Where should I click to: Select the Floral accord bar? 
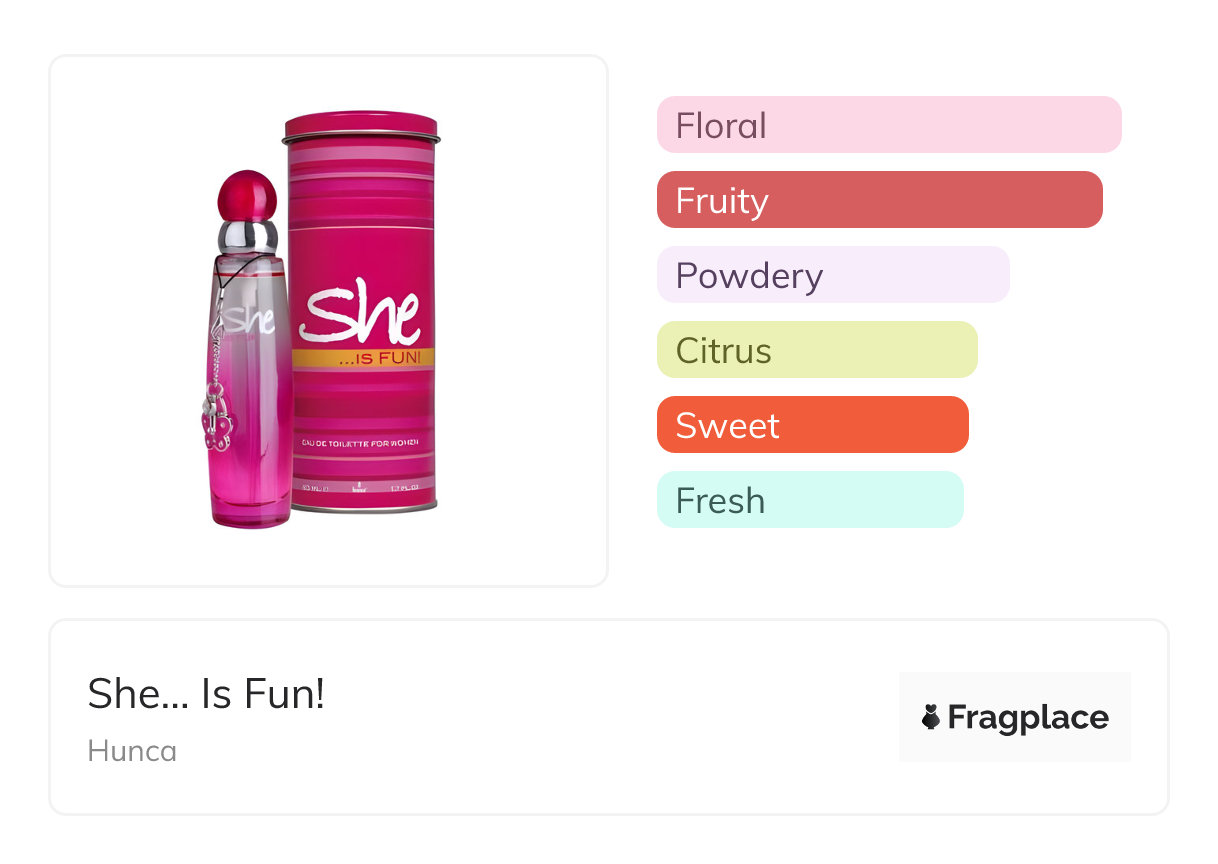(888, 125)
